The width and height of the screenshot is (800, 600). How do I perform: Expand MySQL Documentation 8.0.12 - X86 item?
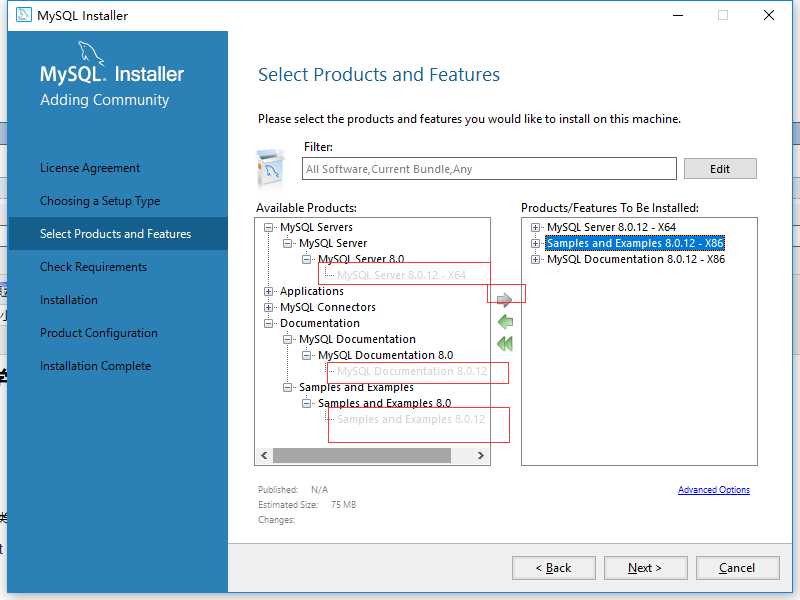pyautogui.click(x=535, y=260)
